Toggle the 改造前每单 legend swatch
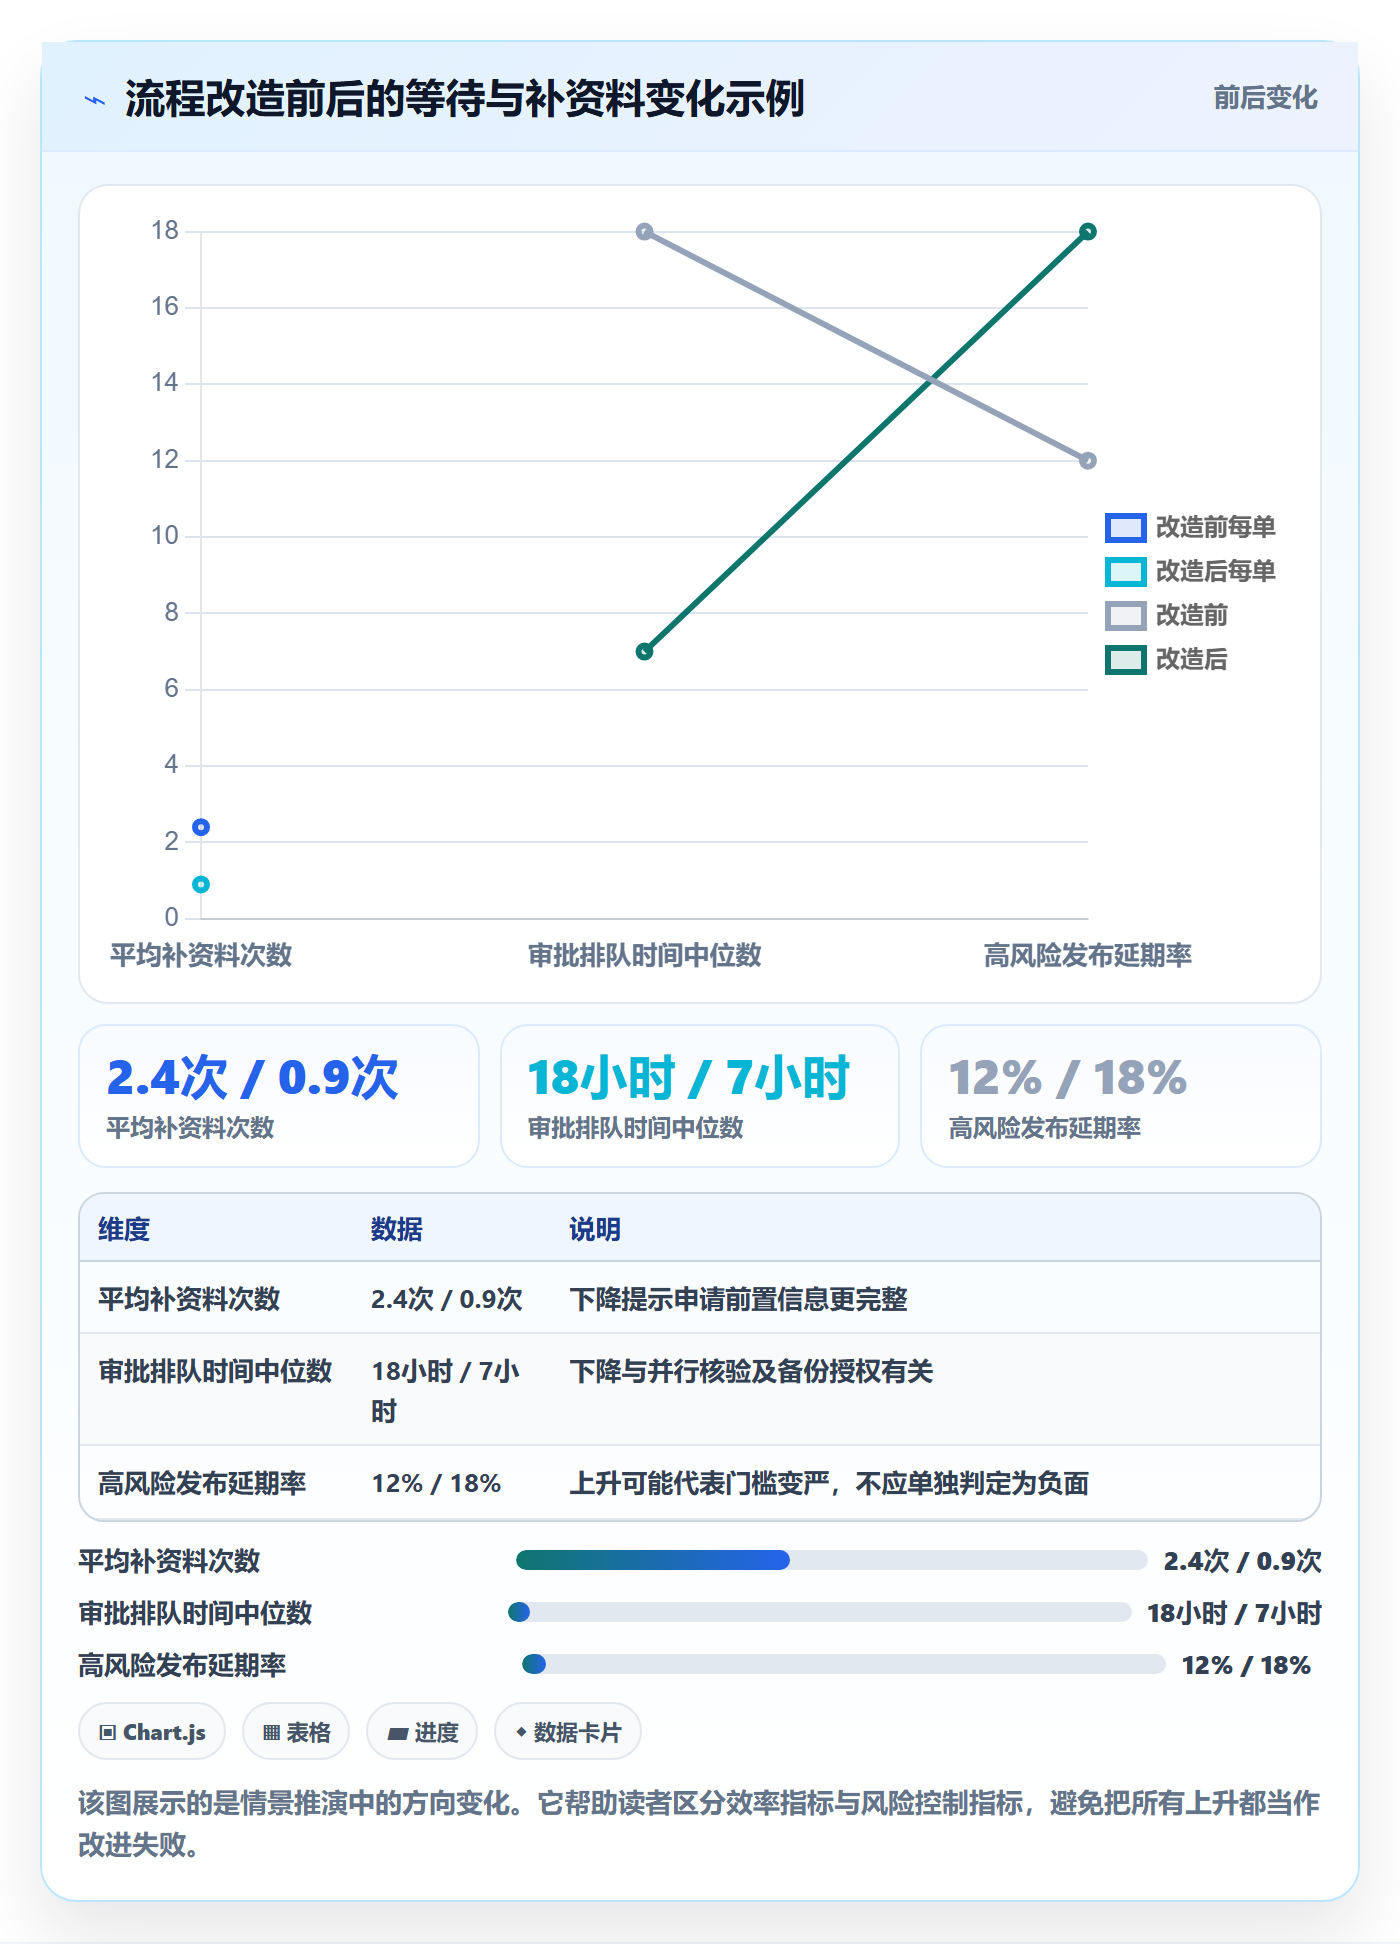This screenshot has height=1944, width=1400. click(1125, 527)
